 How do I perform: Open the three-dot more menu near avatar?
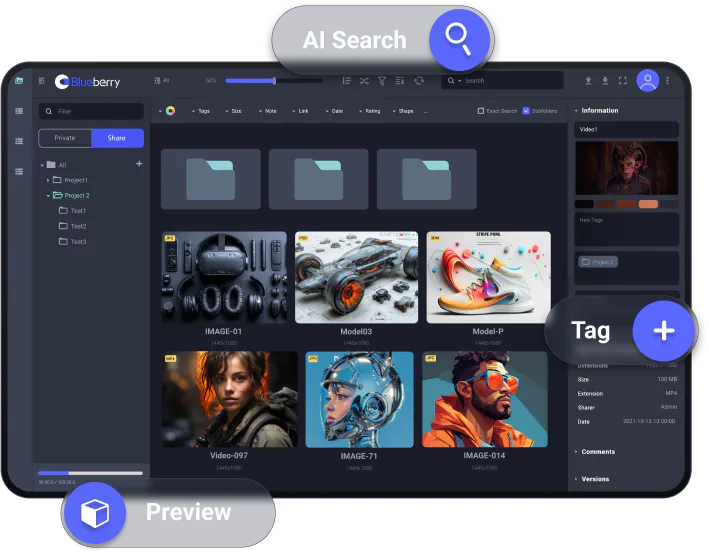(667, 80)
